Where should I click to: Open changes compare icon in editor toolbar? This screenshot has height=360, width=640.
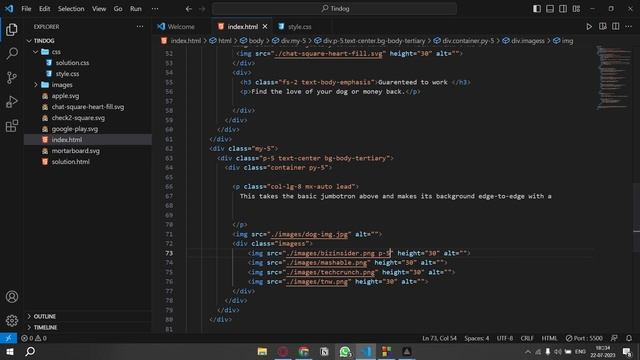tap(602, 27)
